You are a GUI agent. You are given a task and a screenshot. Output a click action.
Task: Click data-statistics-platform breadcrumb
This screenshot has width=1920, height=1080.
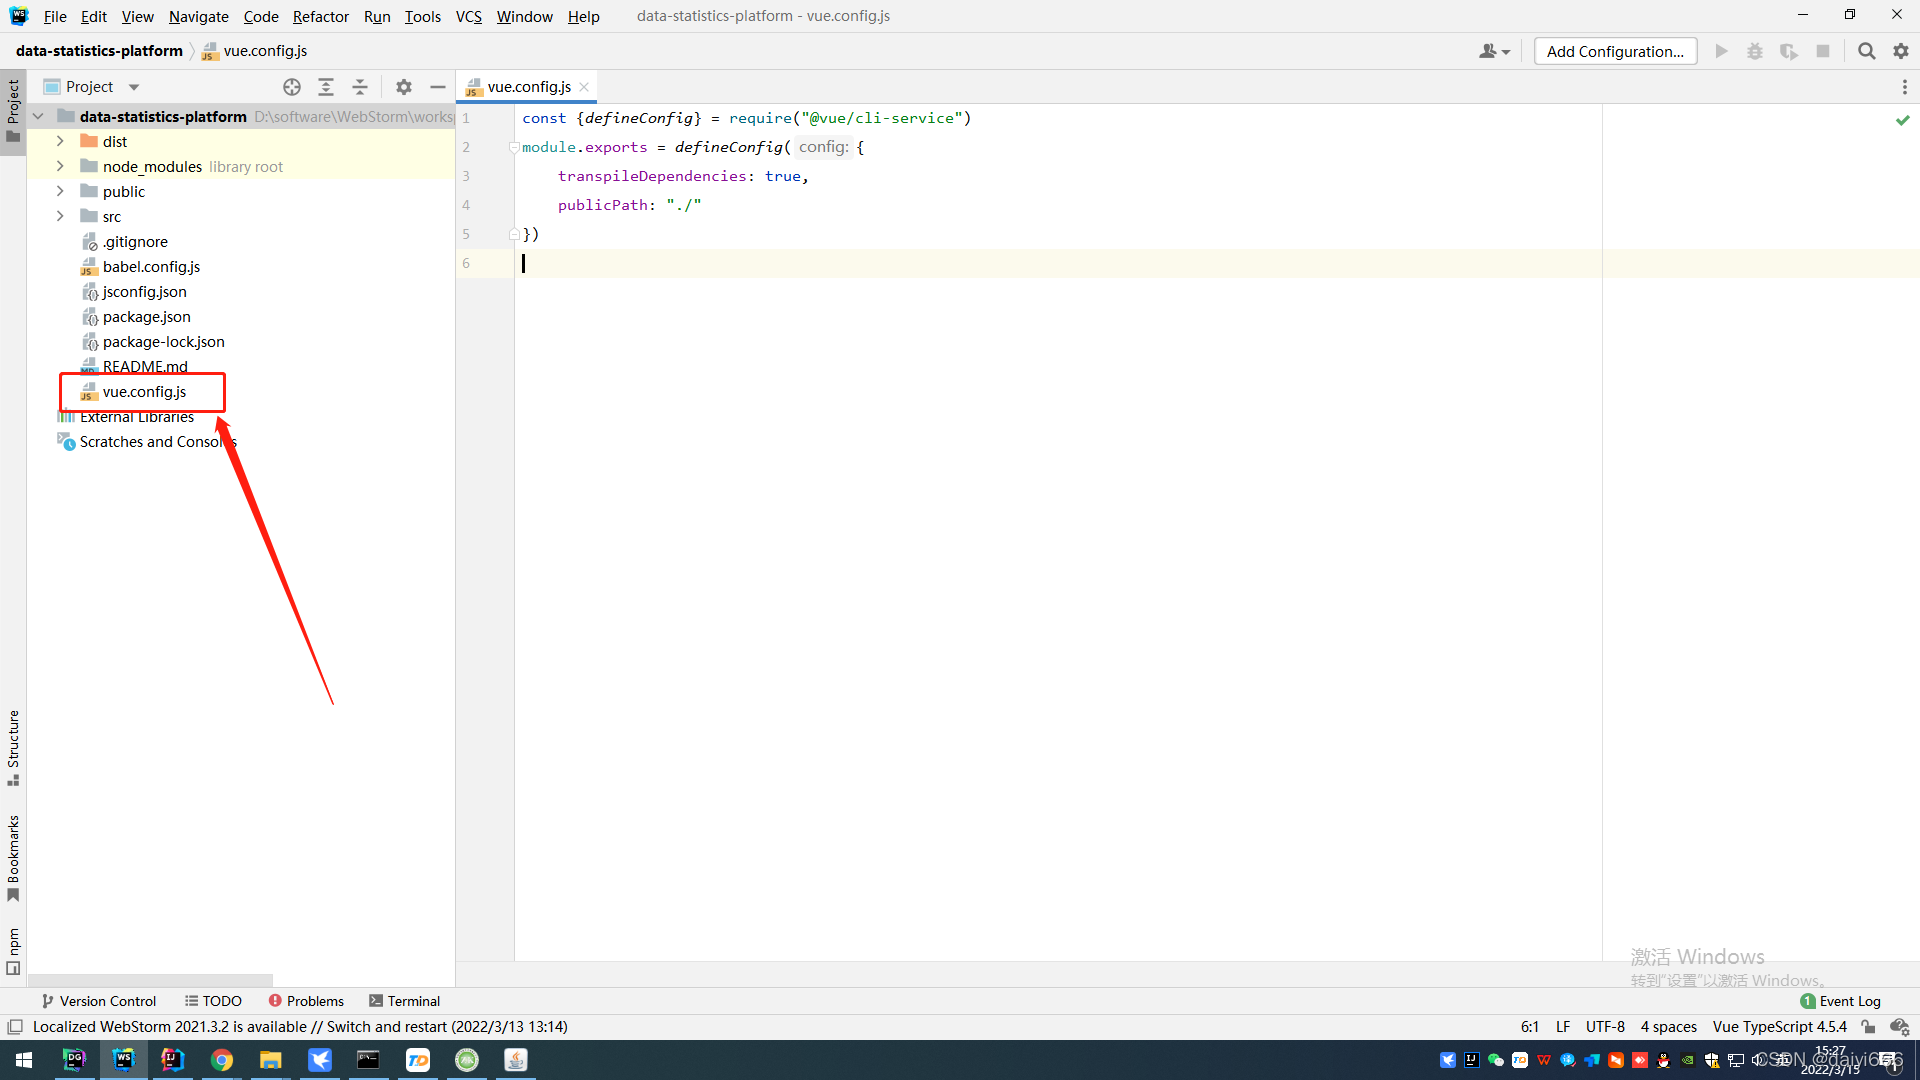pos(99,51)
